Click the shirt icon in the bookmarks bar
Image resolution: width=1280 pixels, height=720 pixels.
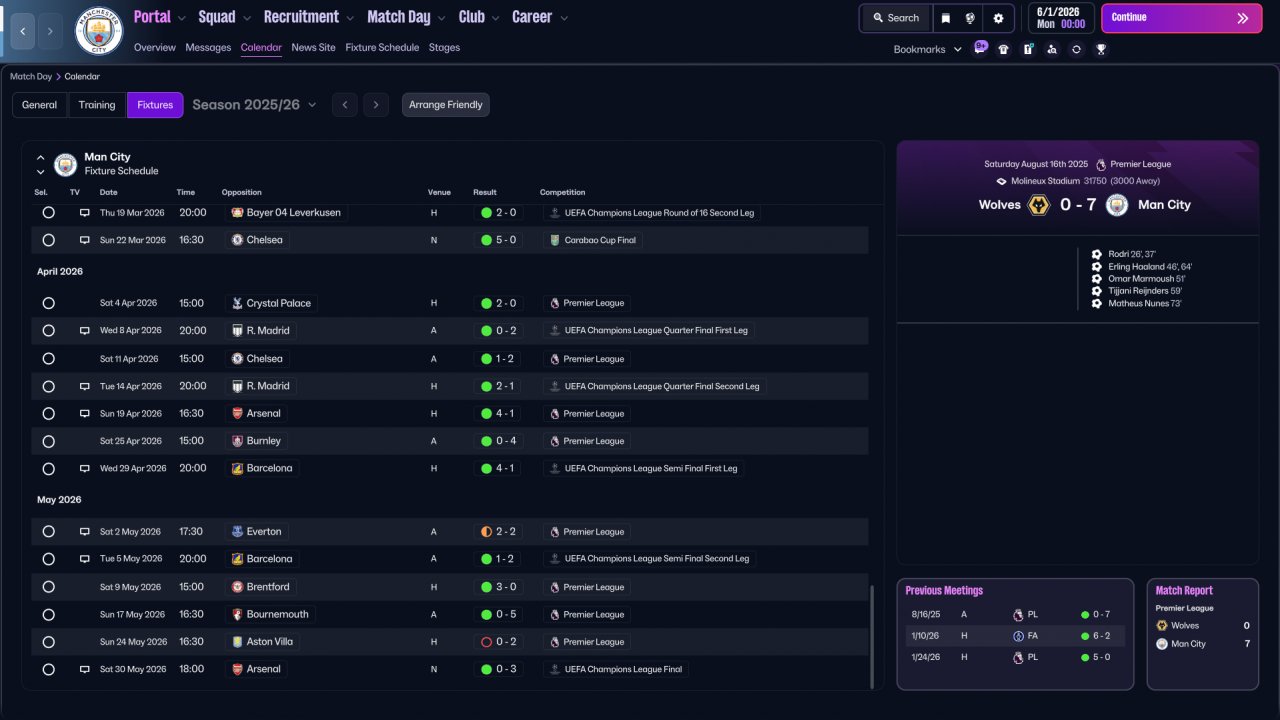1004,49
